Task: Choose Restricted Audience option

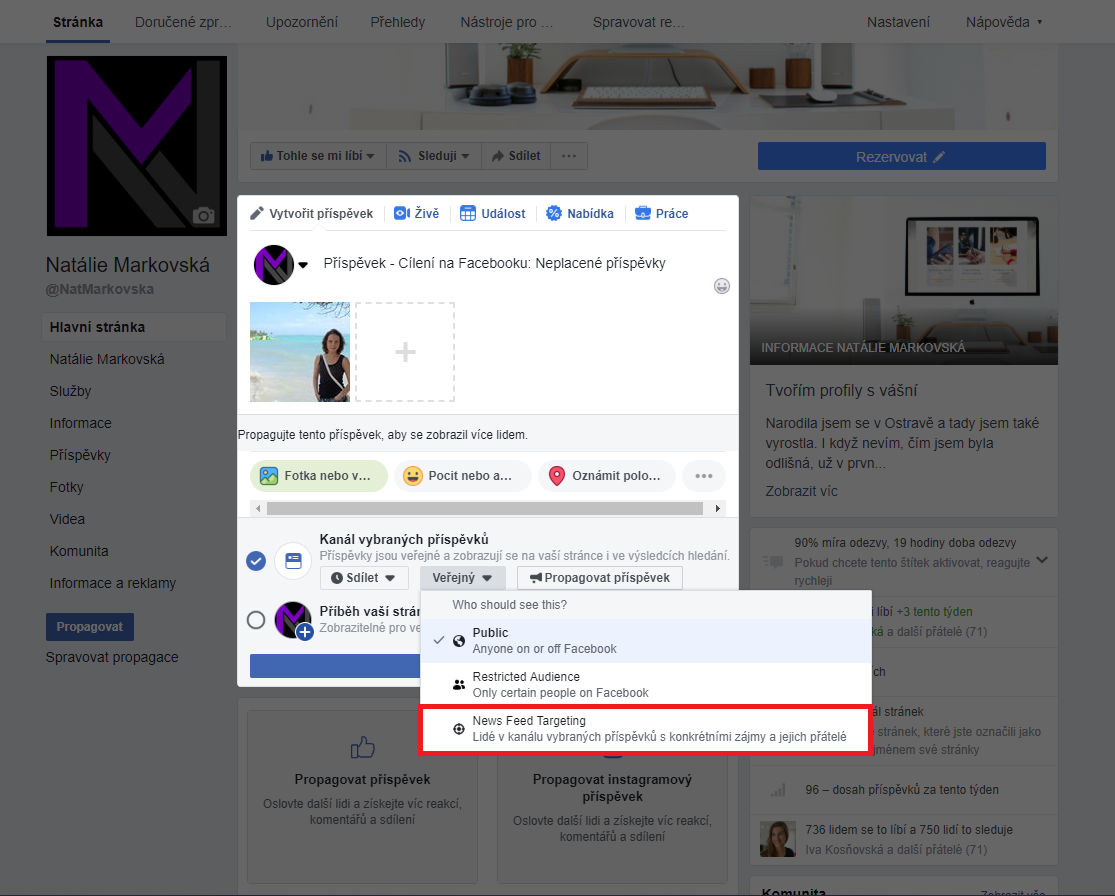Action: click(x=646, y=685)
